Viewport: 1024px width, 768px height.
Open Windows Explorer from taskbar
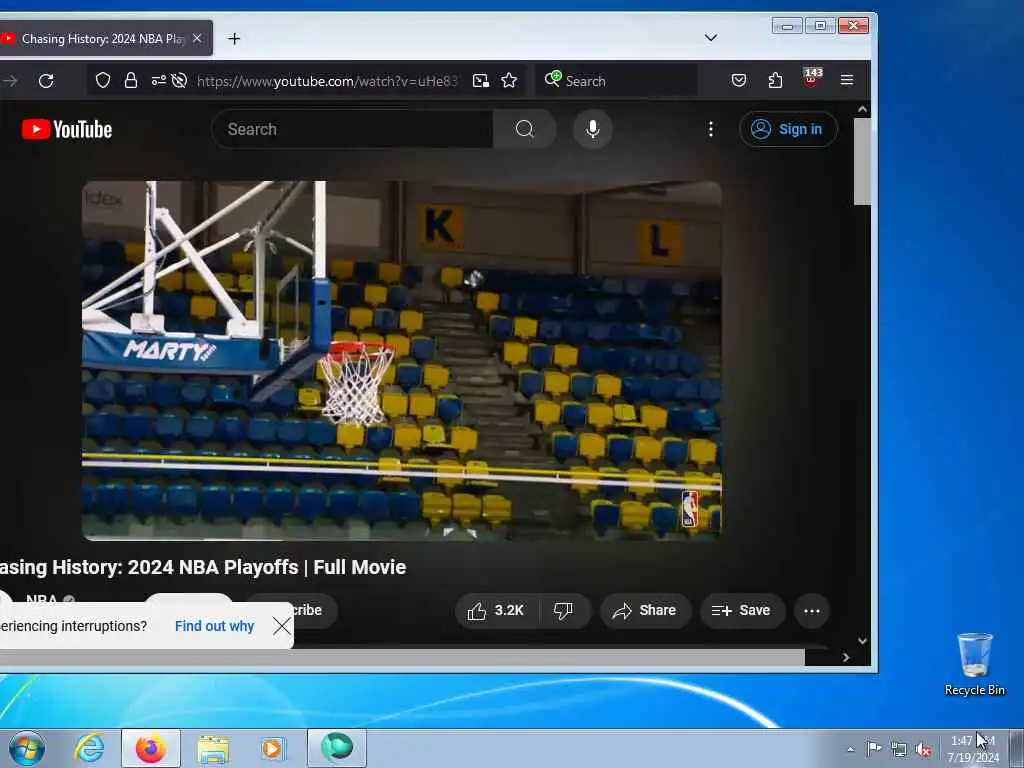(213, 748)
